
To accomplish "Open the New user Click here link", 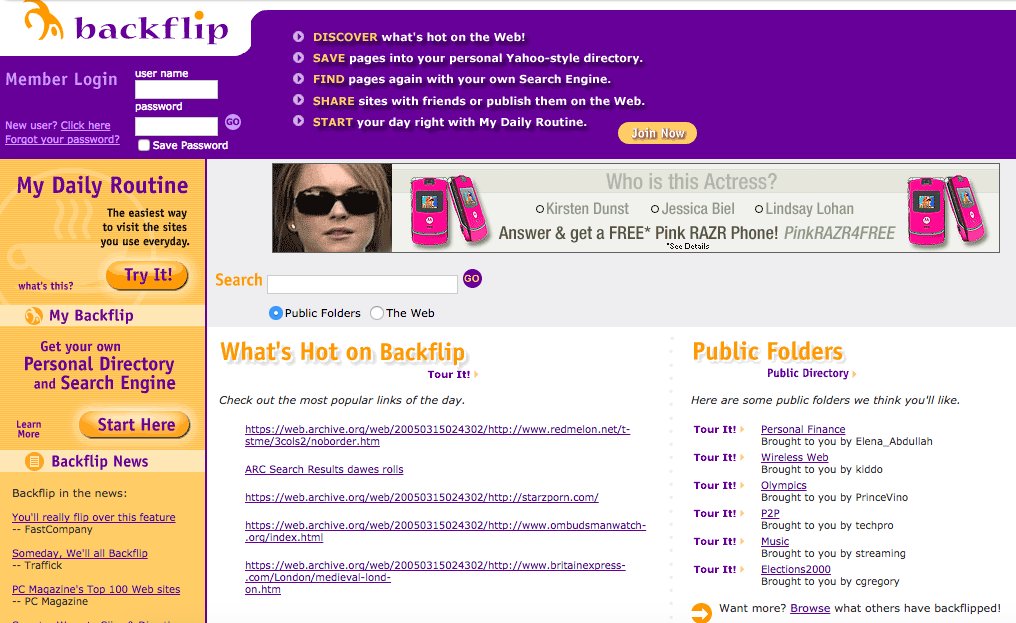I will click(x=86, y=125).
